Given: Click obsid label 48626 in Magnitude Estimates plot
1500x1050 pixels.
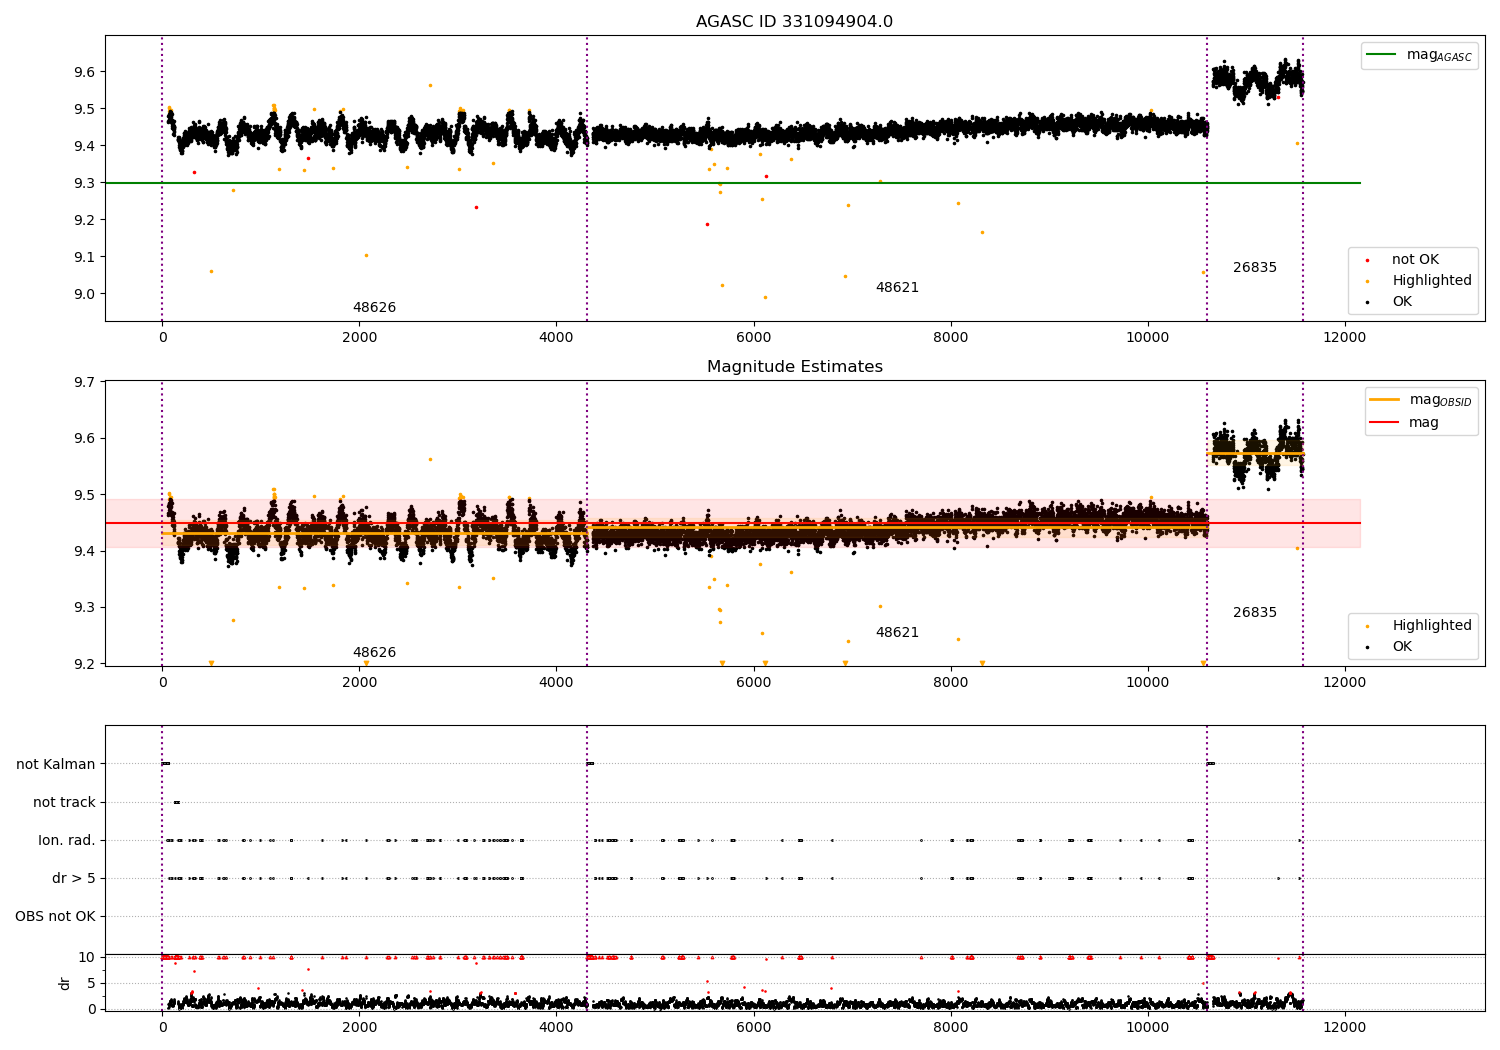Looking at the screenshot, I should coord(374,653).
